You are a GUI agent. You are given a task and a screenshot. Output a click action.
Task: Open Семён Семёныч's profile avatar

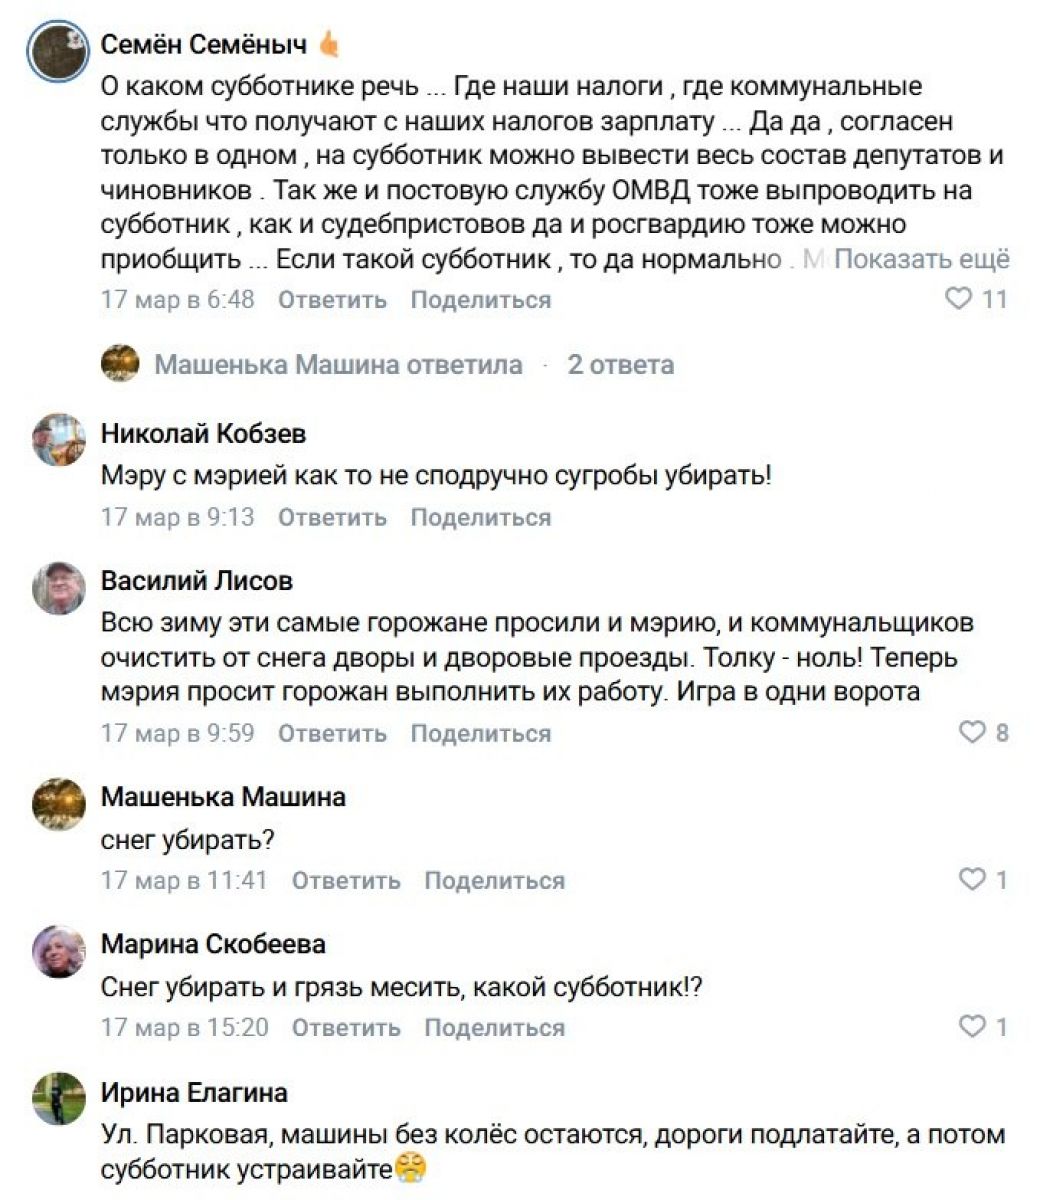coord(59,51)
